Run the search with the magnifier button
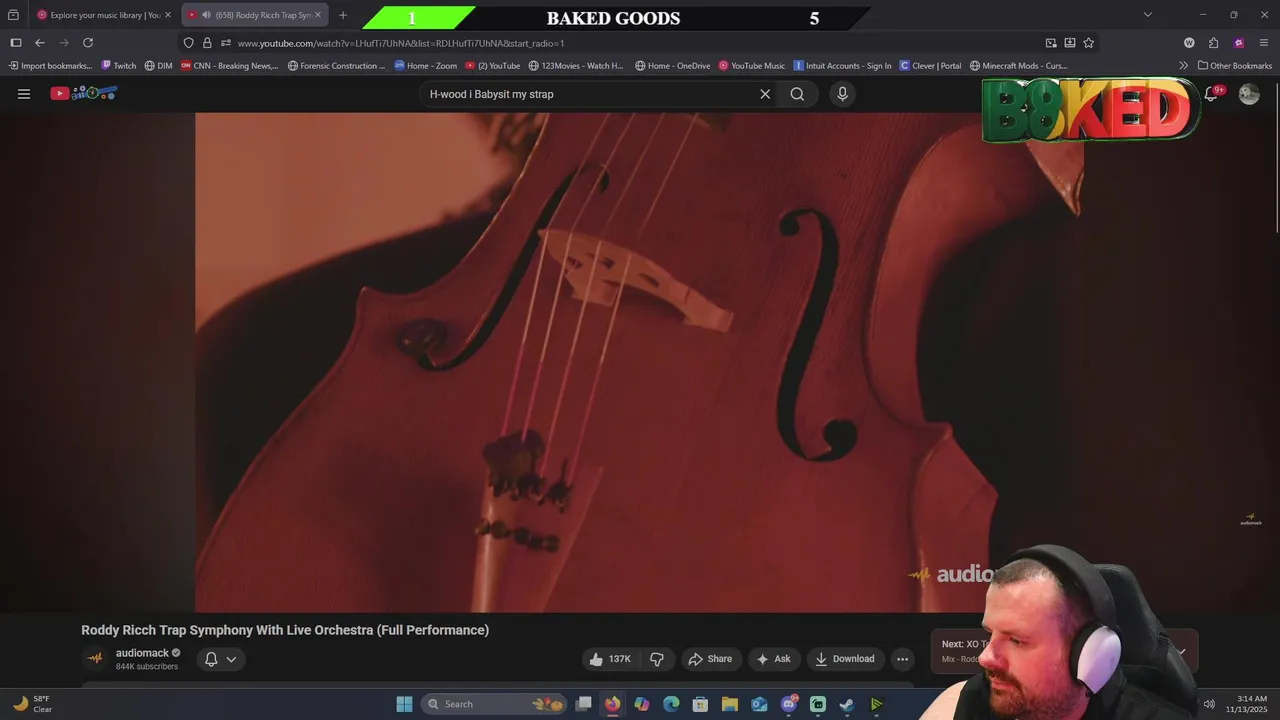The width and height of the screenshot is (1280, 720). point(797,94)
